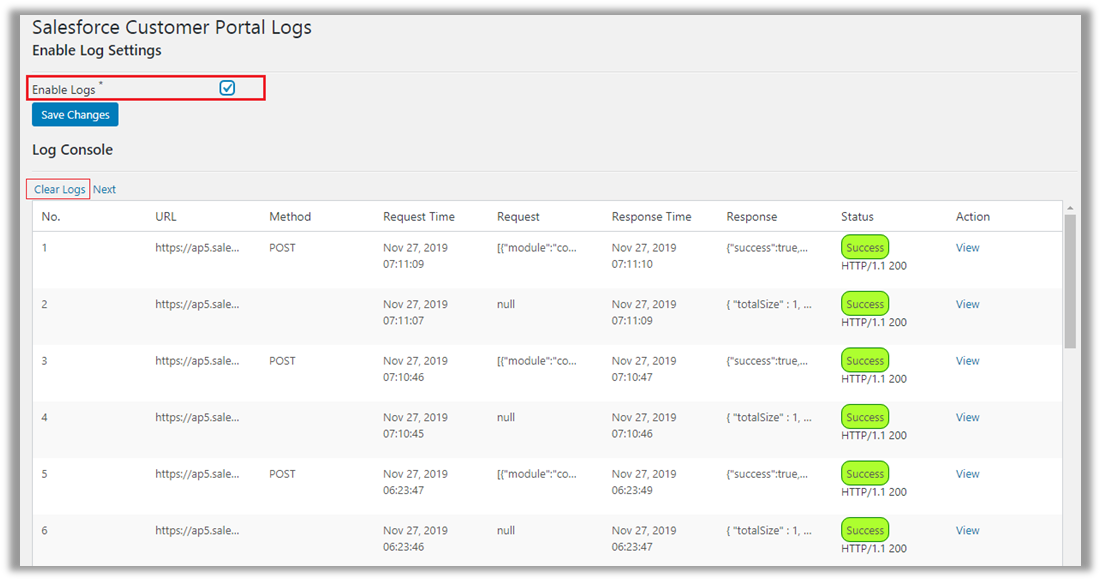Click the log table vertical scrollbar thumb

(1070, 280)
